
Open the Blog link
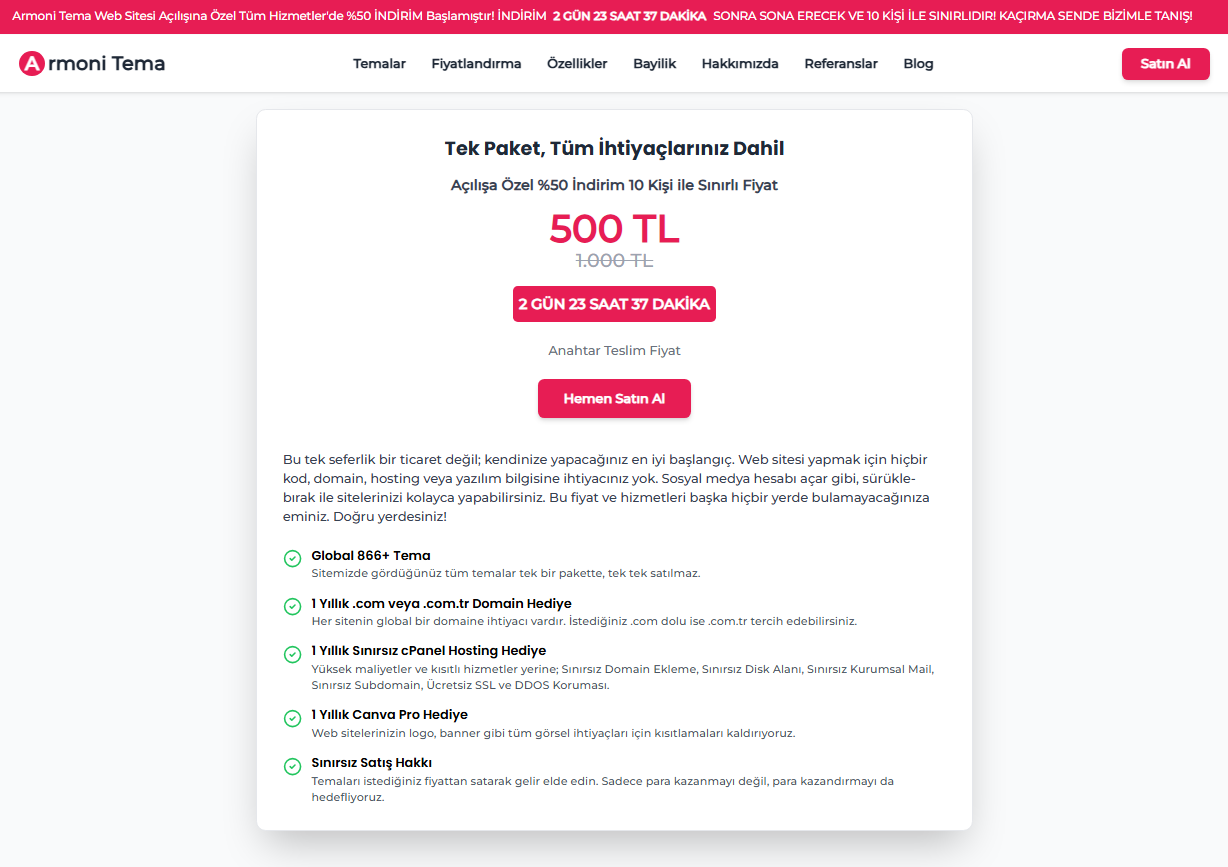(918, 64)
